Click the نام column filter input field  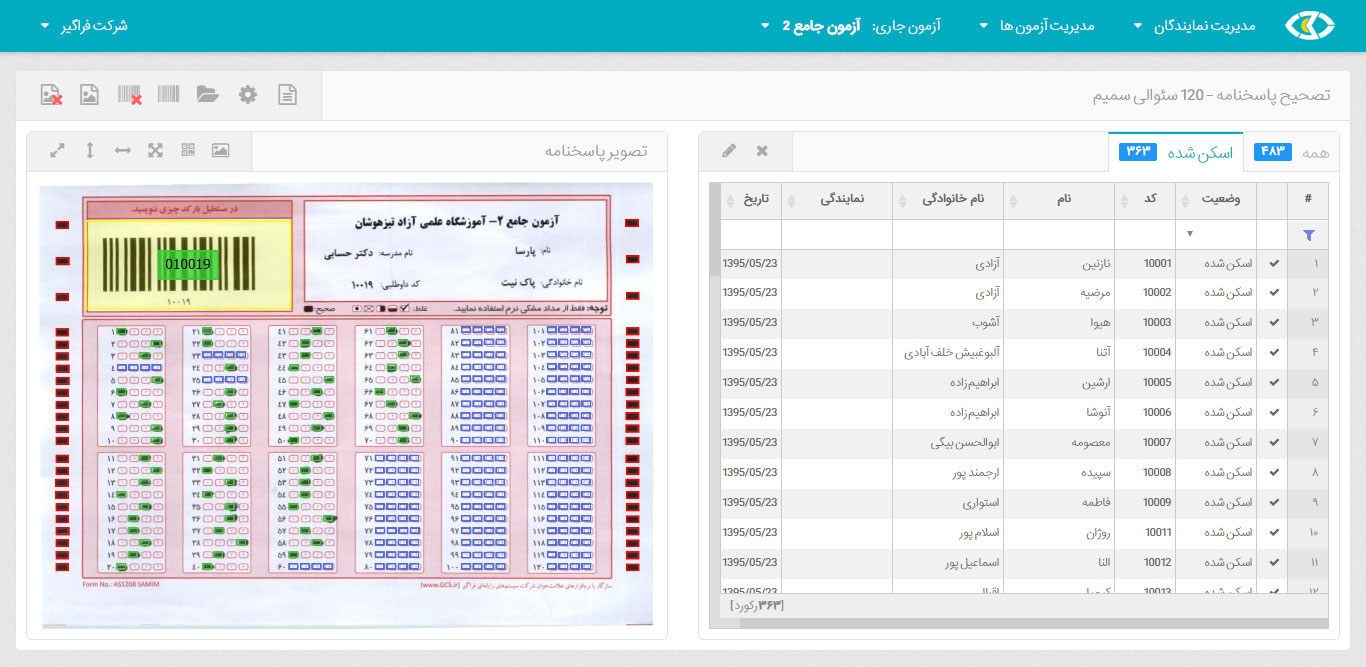[1058, 235]
